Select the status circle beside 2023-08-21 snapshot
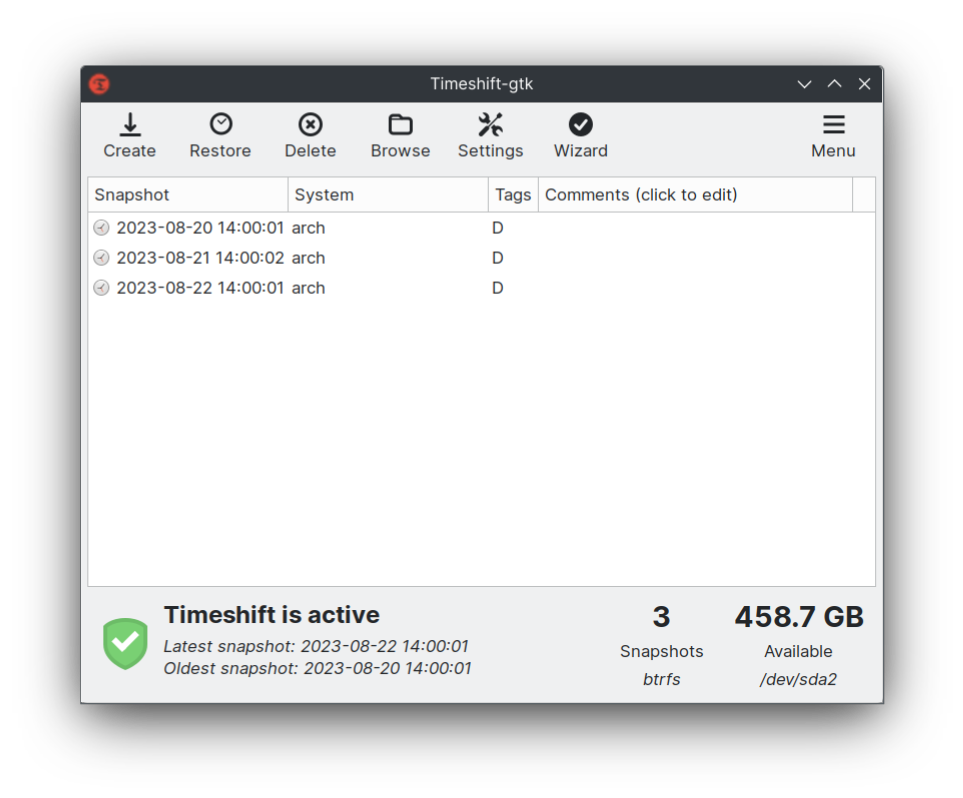The image size is (963, 798). point(100,257)
